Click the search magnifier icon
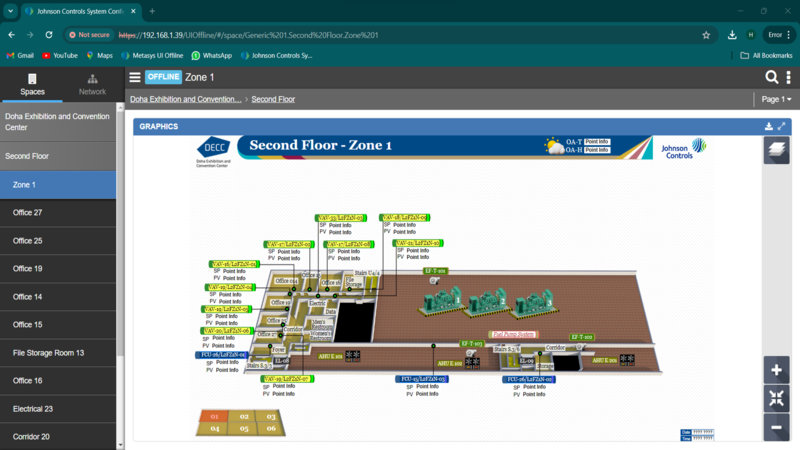Screen dimensions: 800x450 [x=771, y=77]
